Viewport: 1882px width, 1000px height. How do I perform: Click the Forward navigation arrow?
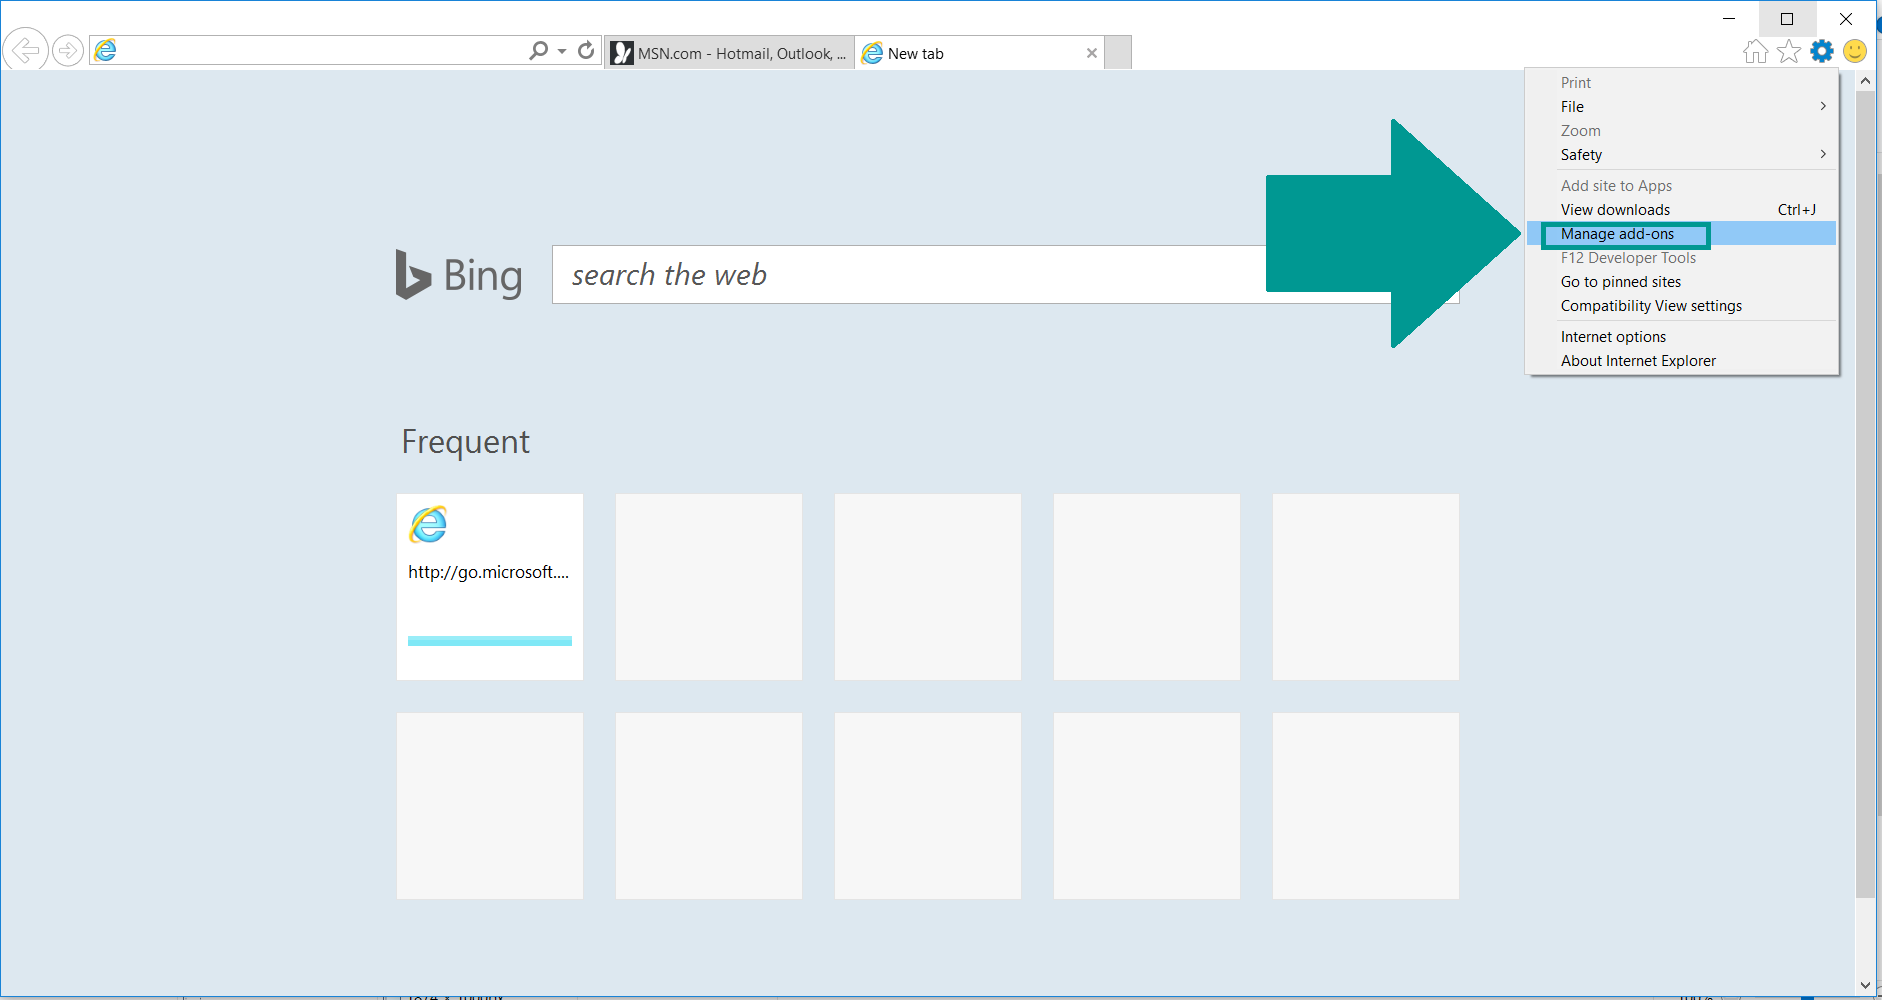pos(68,50)
